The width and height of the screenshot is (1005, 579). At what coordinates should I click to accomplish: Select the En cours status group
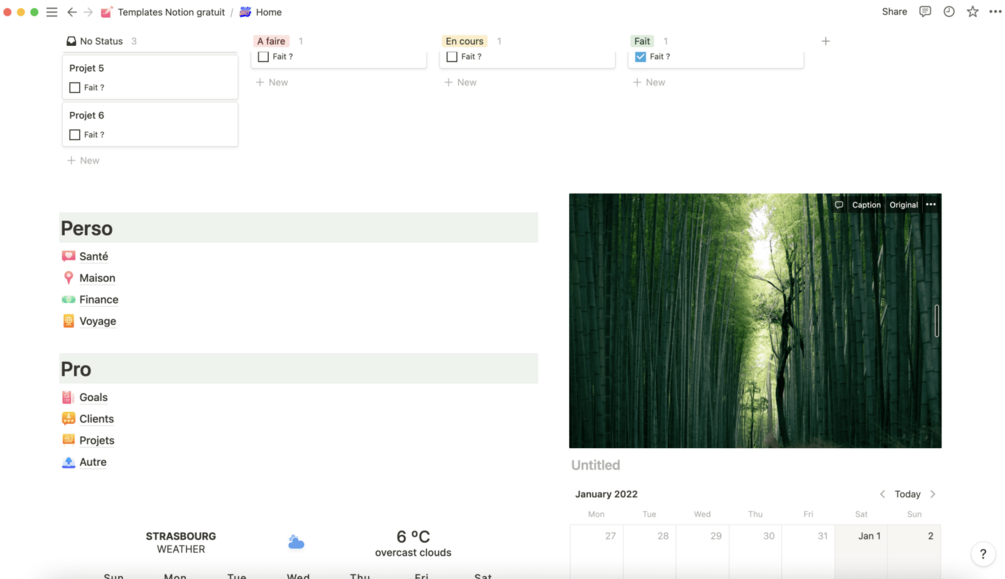465,41
